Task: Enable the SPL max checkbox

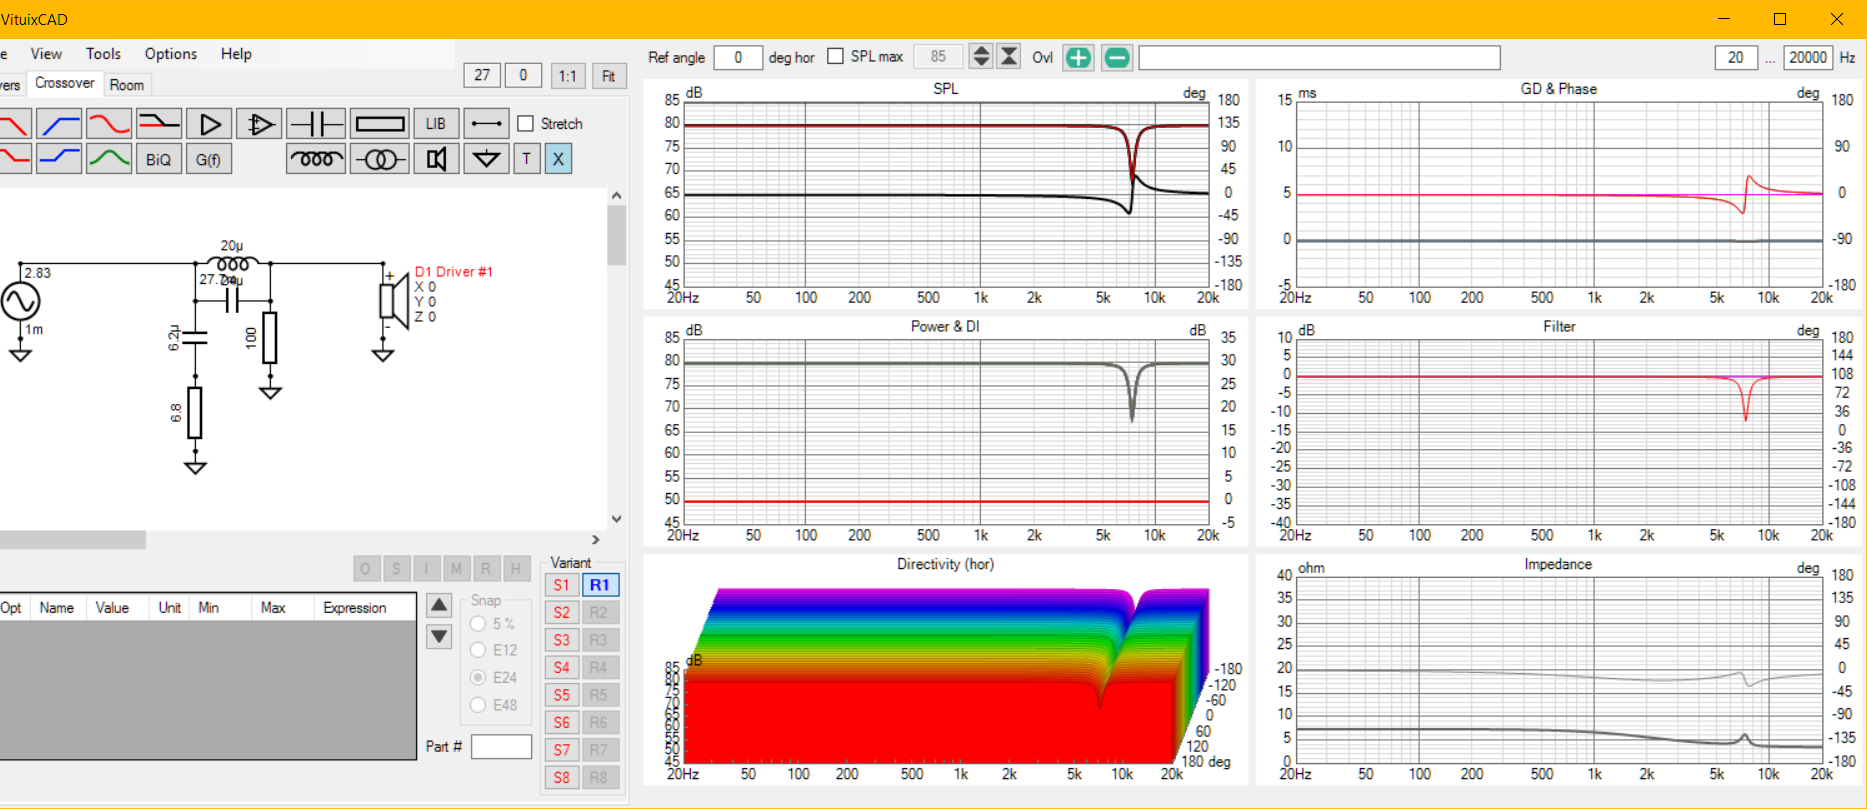Action: (835, 57)
